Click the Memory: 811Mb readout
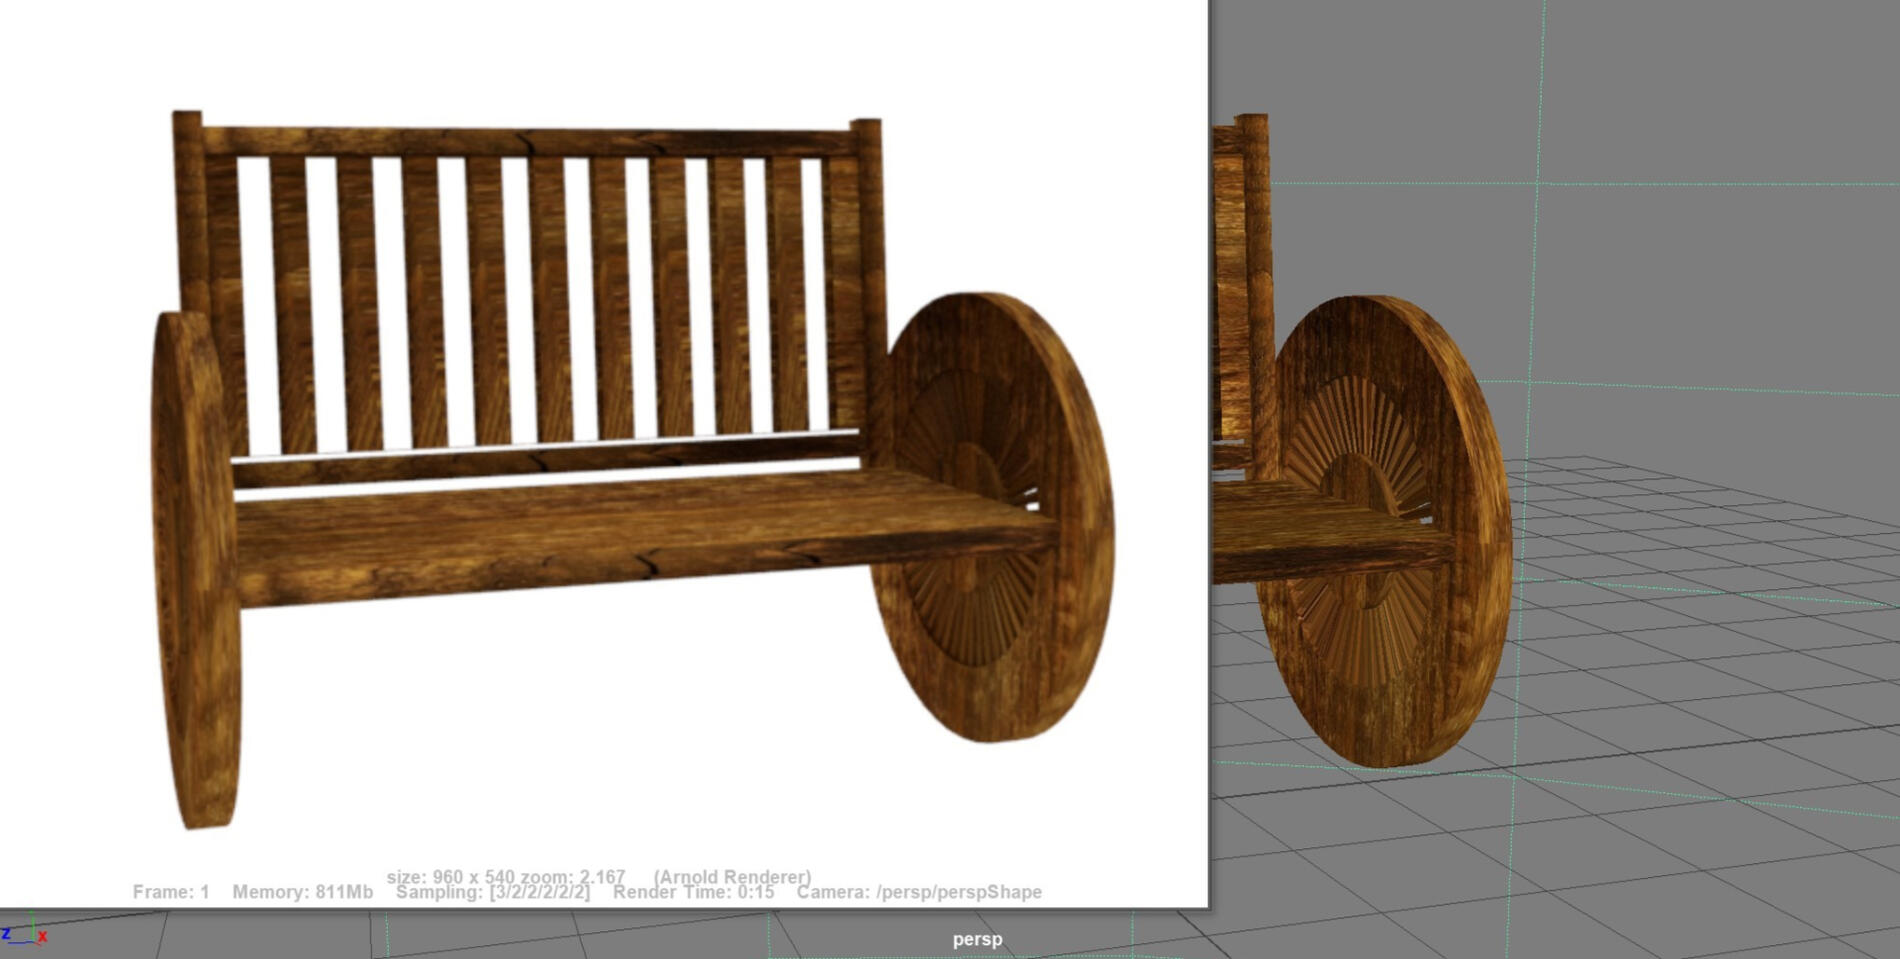The image size is (1900, 959). 302,892
